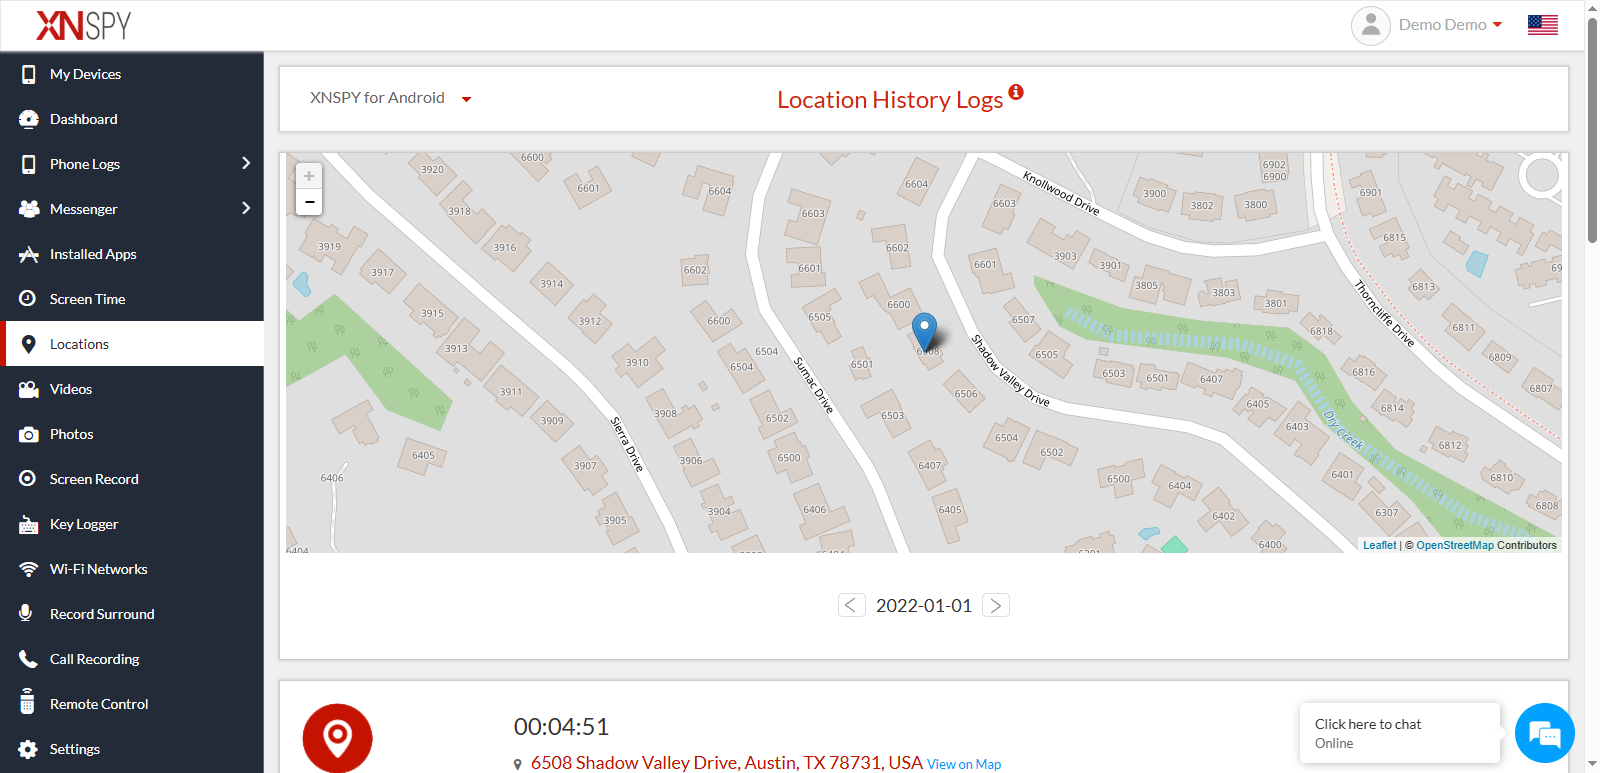Image resolution: width=1600 pixels, height=773 pixels.
Task: Click the page vertical scrollbar
Action: (x=1592, y=130)
